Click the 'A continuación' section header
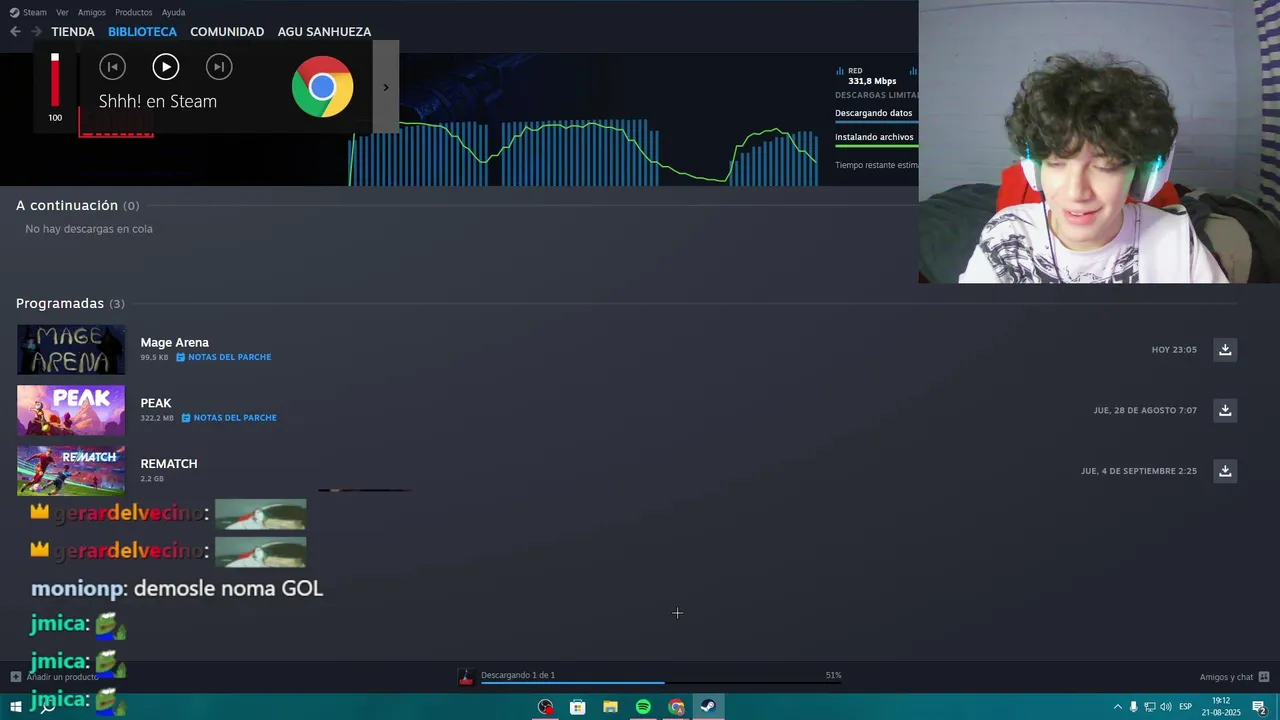Viewport: 1280px width, 720px height. (67, 205)
